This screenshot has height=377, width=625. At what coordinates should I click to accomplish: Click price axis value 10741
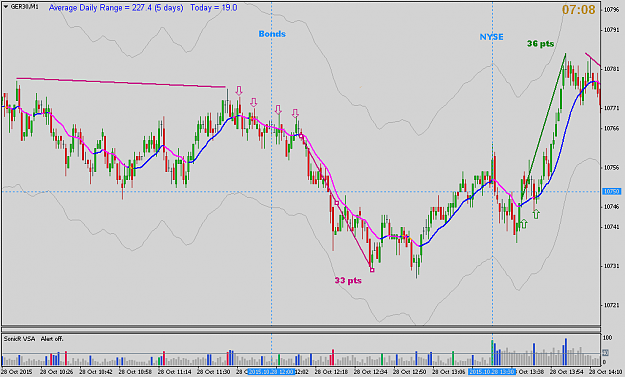[x=611, y=226]
